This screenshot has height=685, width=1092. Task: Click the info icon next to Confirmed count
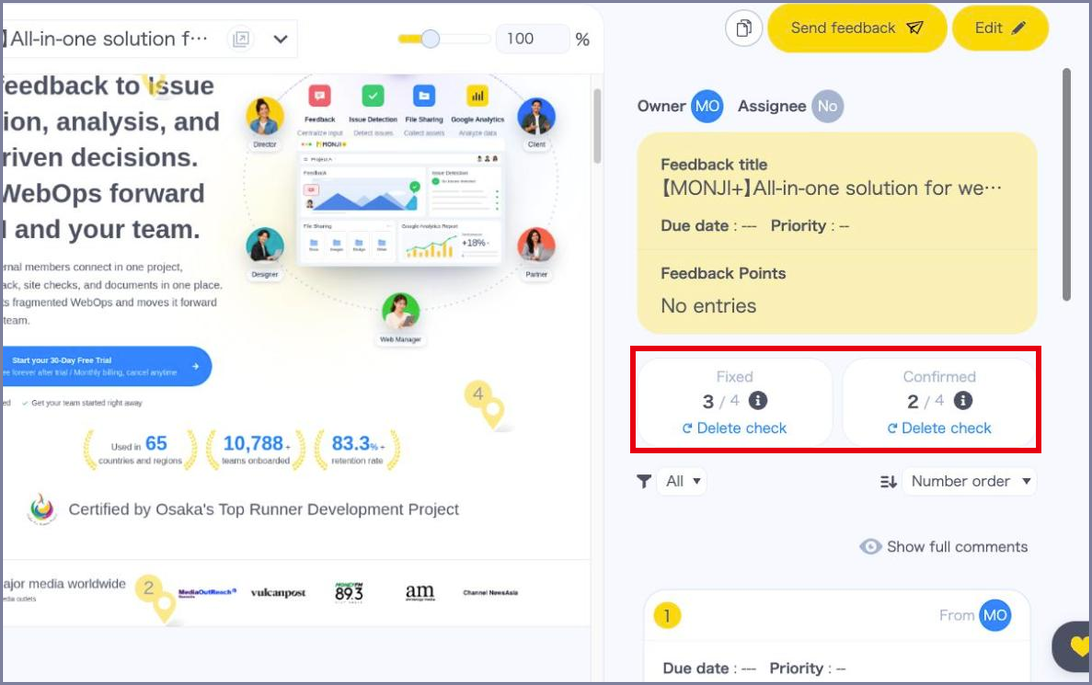(963, 400)
